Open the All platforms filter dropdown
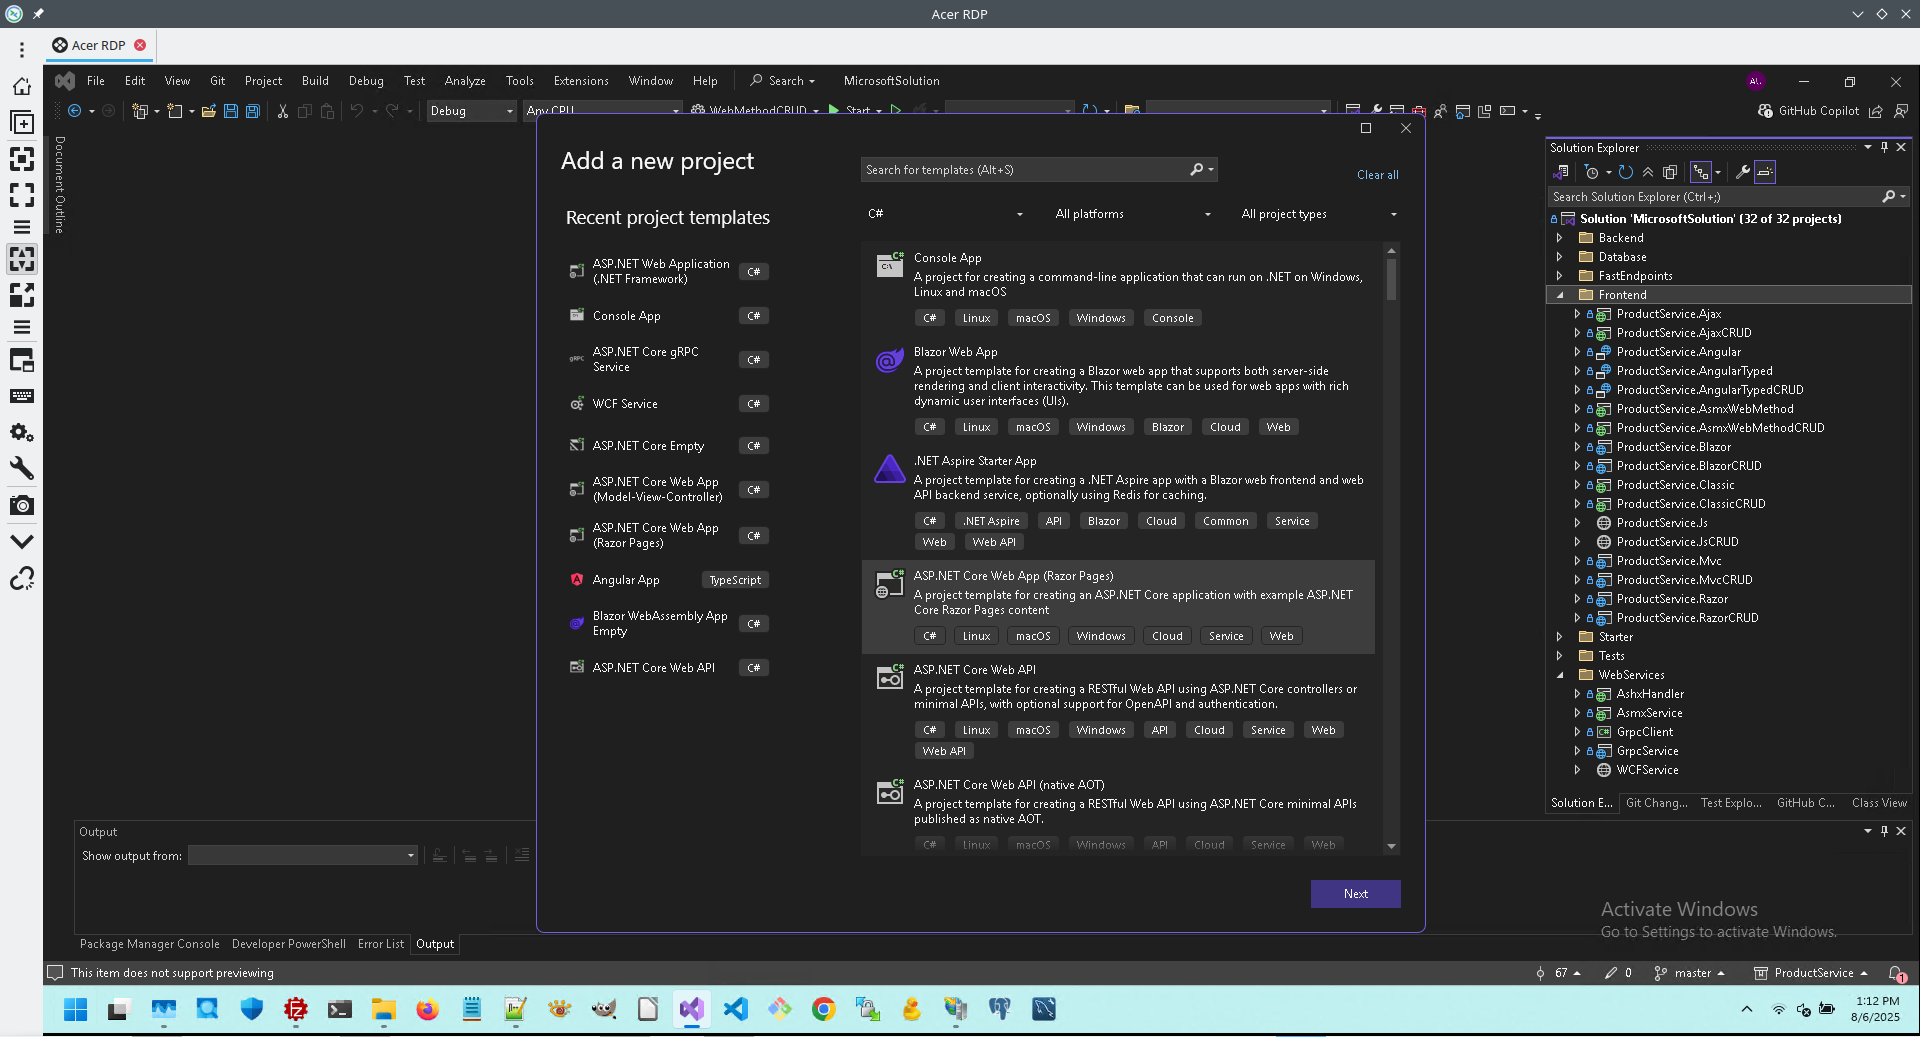 [x=1132, y=214]
